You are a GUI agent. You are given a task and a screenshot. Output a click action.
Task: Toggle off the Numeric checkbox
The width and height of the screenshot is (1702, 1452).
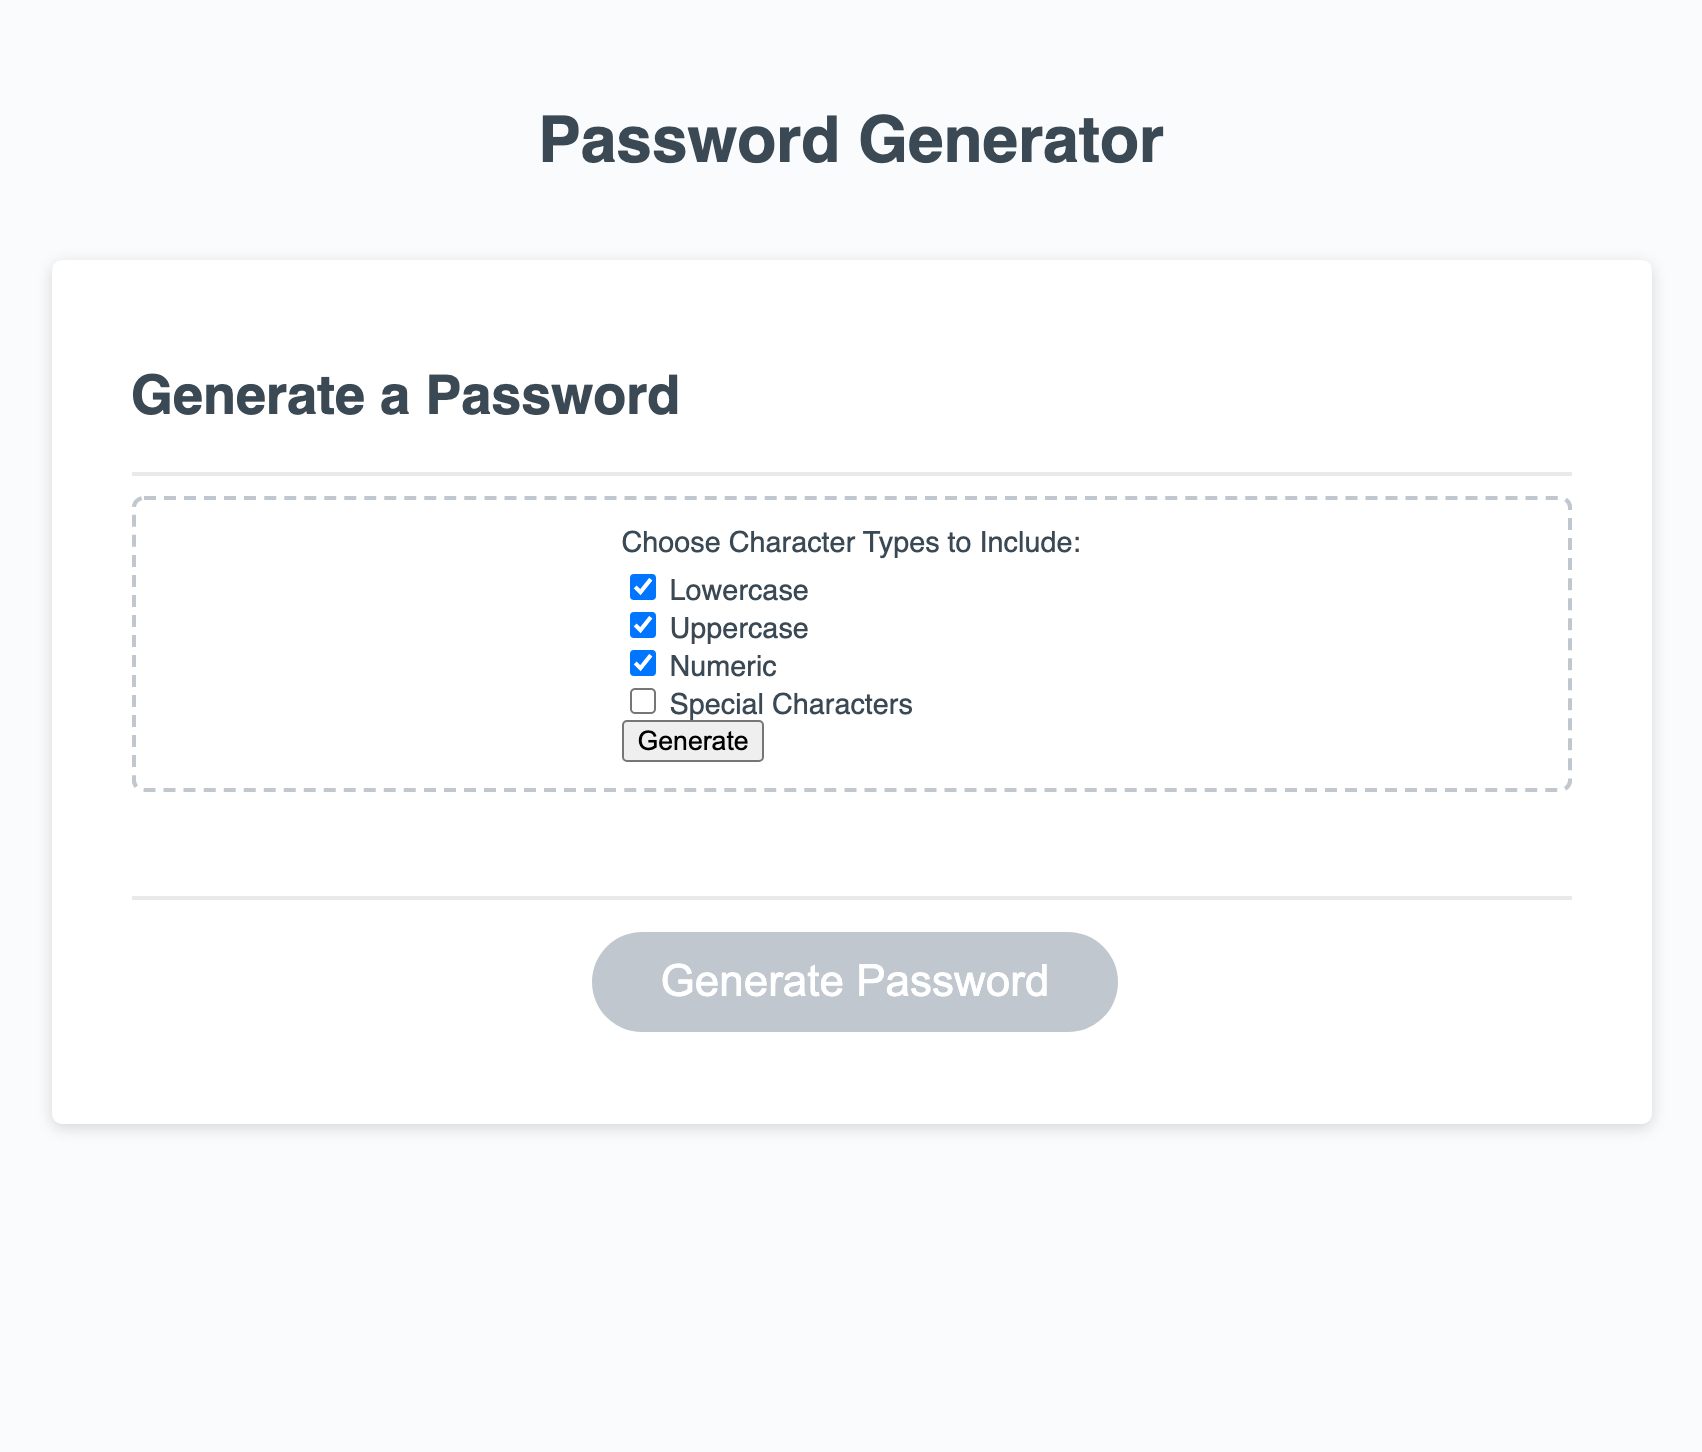point(643,663)
